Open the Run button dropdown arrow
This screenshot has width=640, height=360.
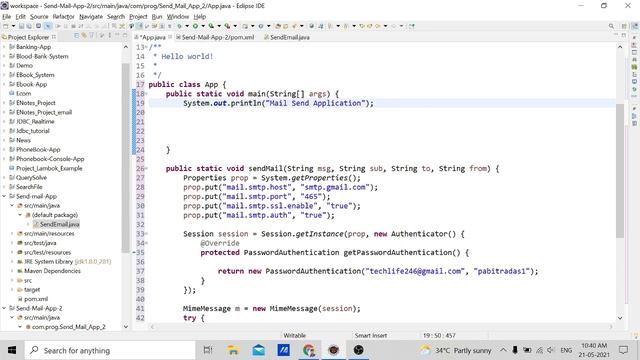pyautogui.click(x=203, y=26)
